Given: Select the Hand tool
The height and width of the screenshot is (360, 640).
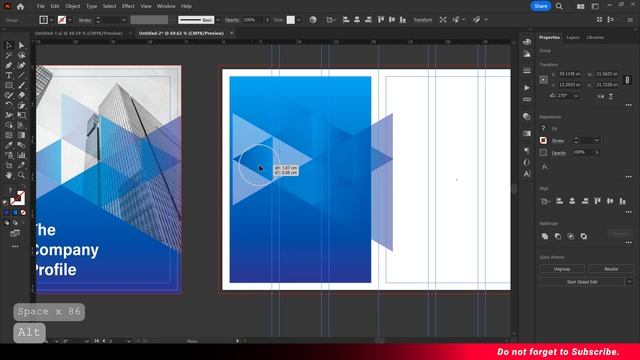Looking at the screenshot, I should [x=9, y=175].
